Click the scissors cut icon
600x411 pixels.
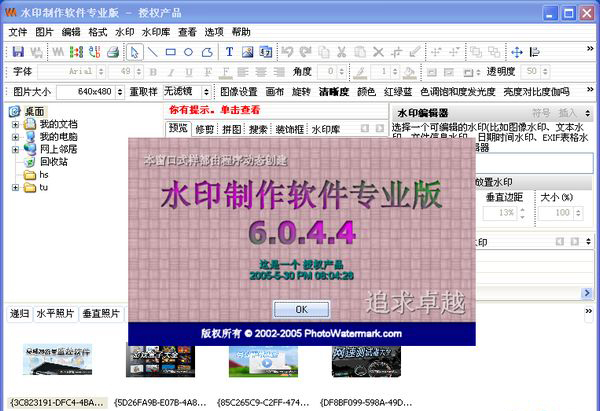[x=342, y=52]
